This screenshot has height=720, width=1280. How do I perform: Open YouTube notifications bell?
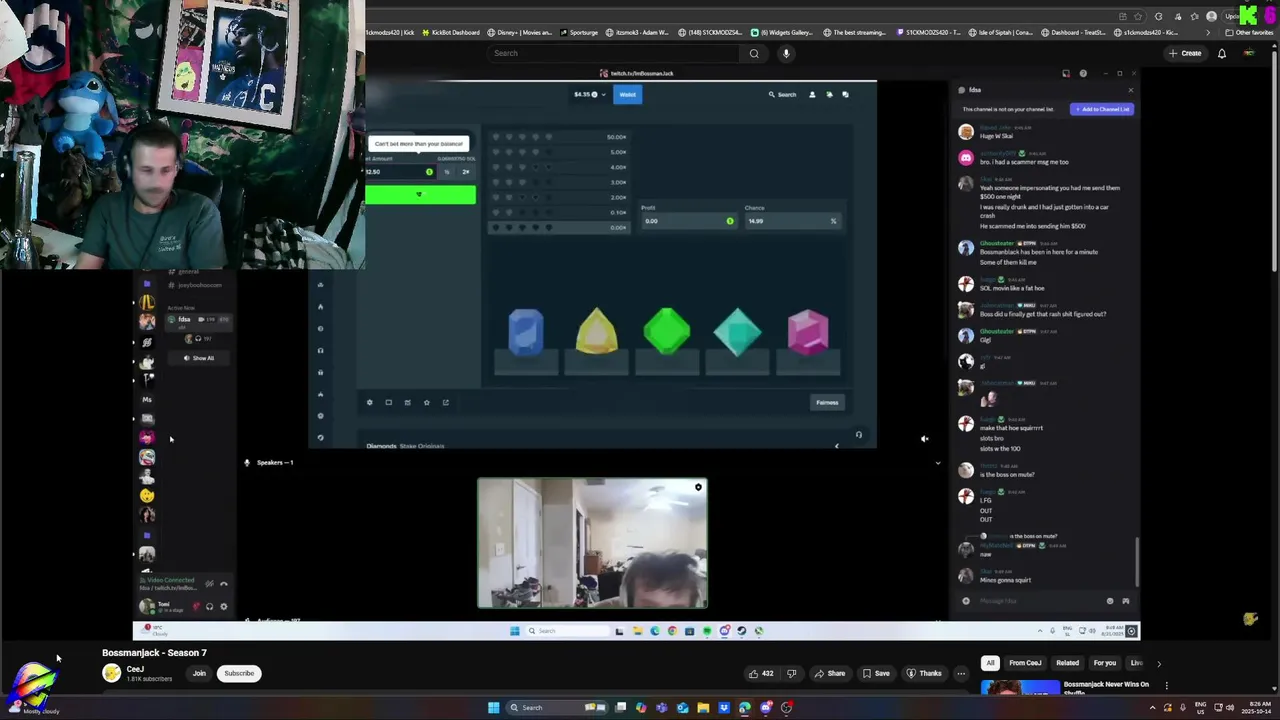point(1222,53)
